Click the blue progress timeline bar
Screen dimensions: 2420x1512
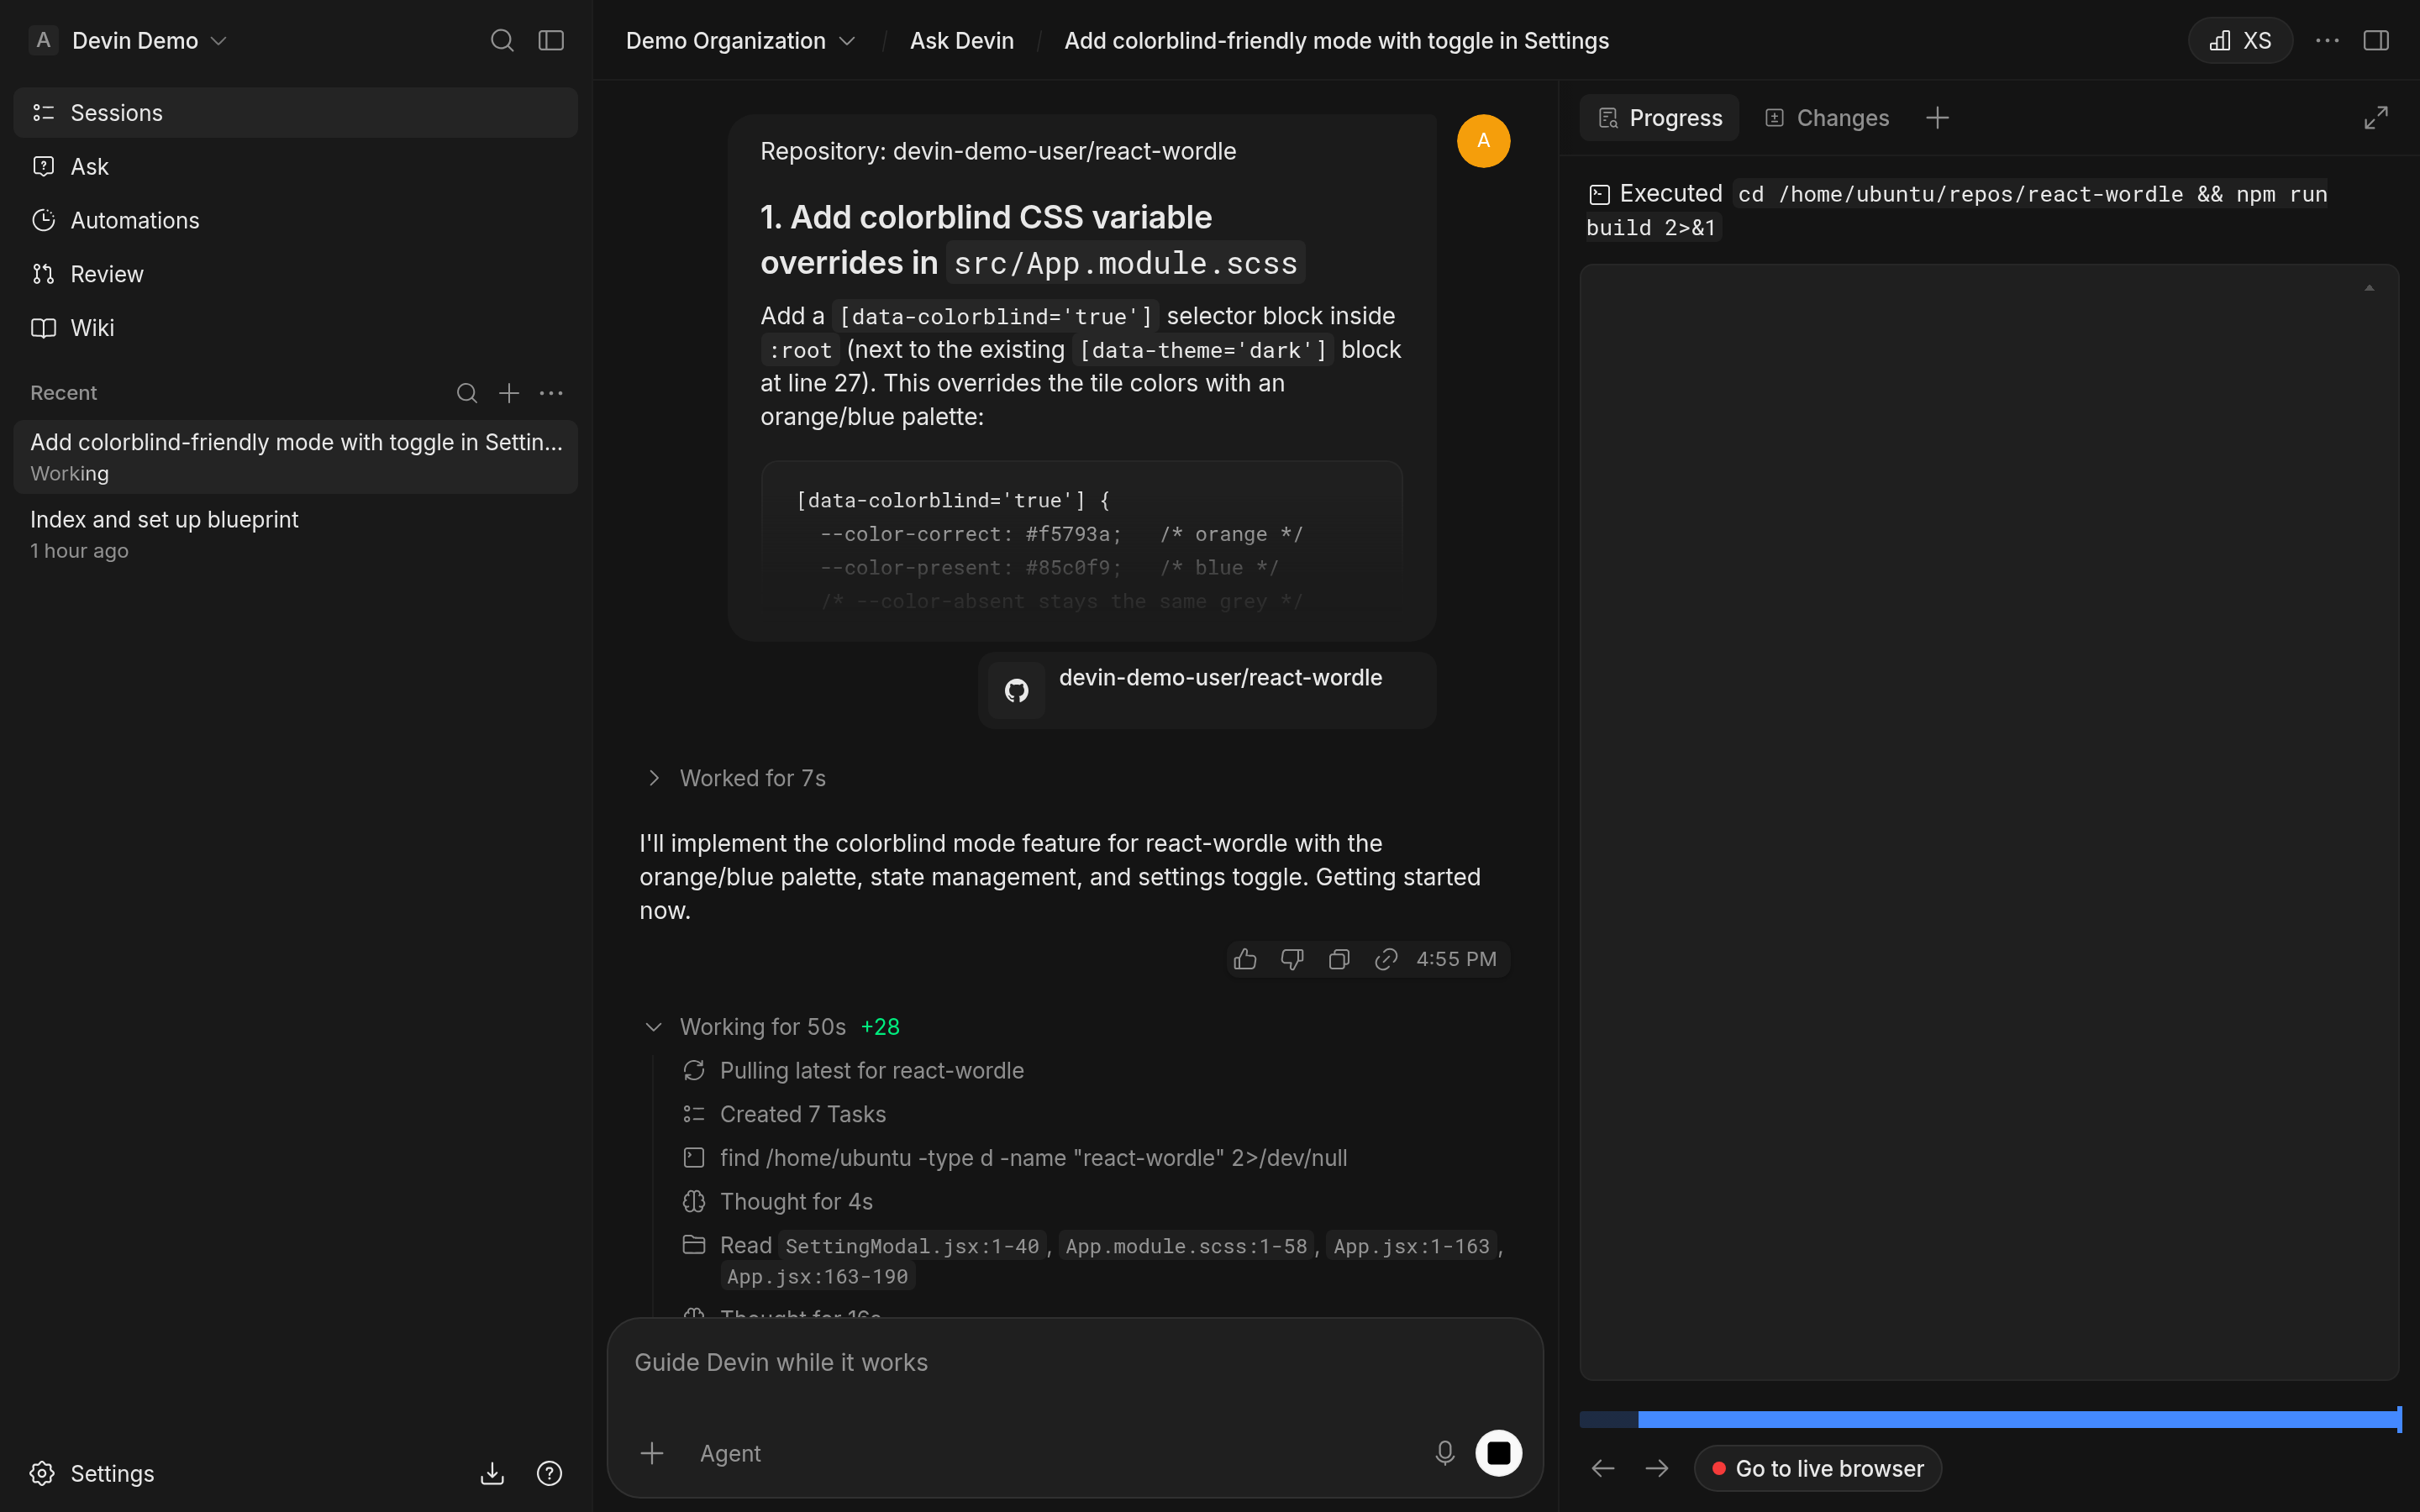click(x=1988, y=1419)
